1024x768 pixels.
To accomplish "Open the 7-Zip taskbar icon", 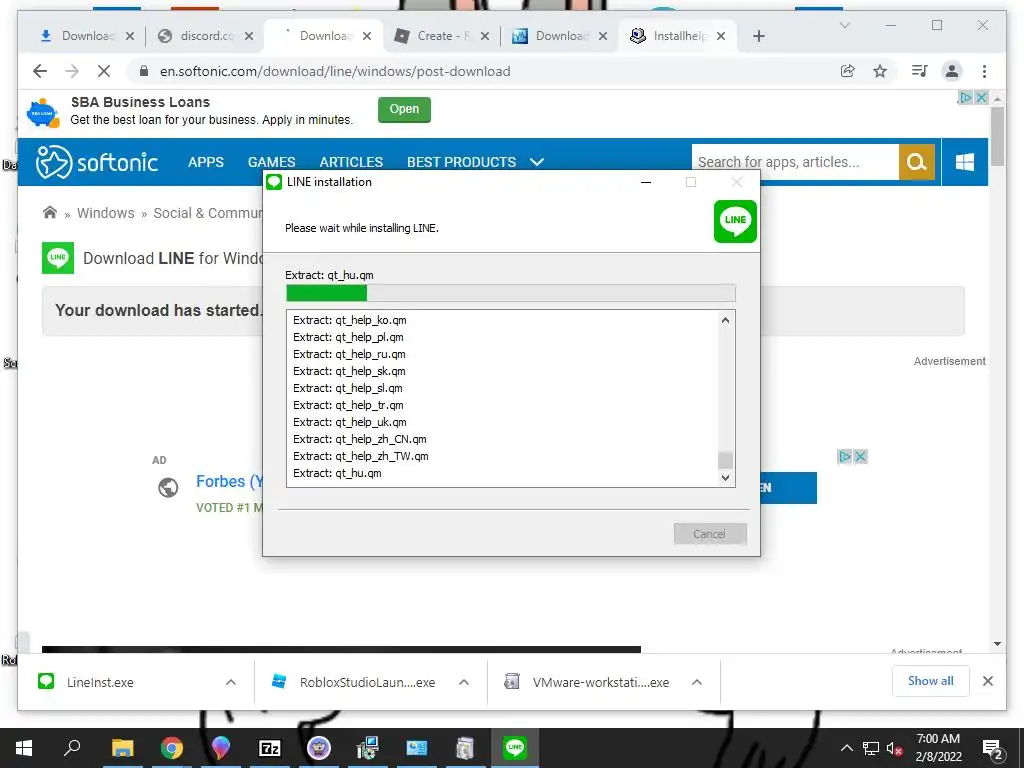I will [x=270, y=748].
